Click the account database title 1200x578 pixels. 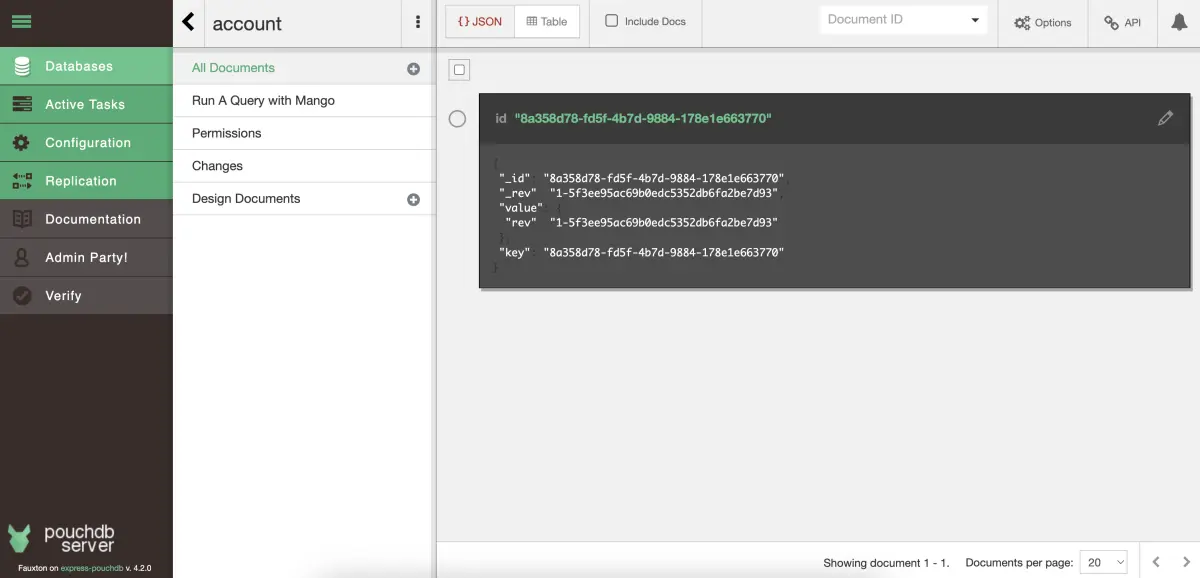[247, 24]
